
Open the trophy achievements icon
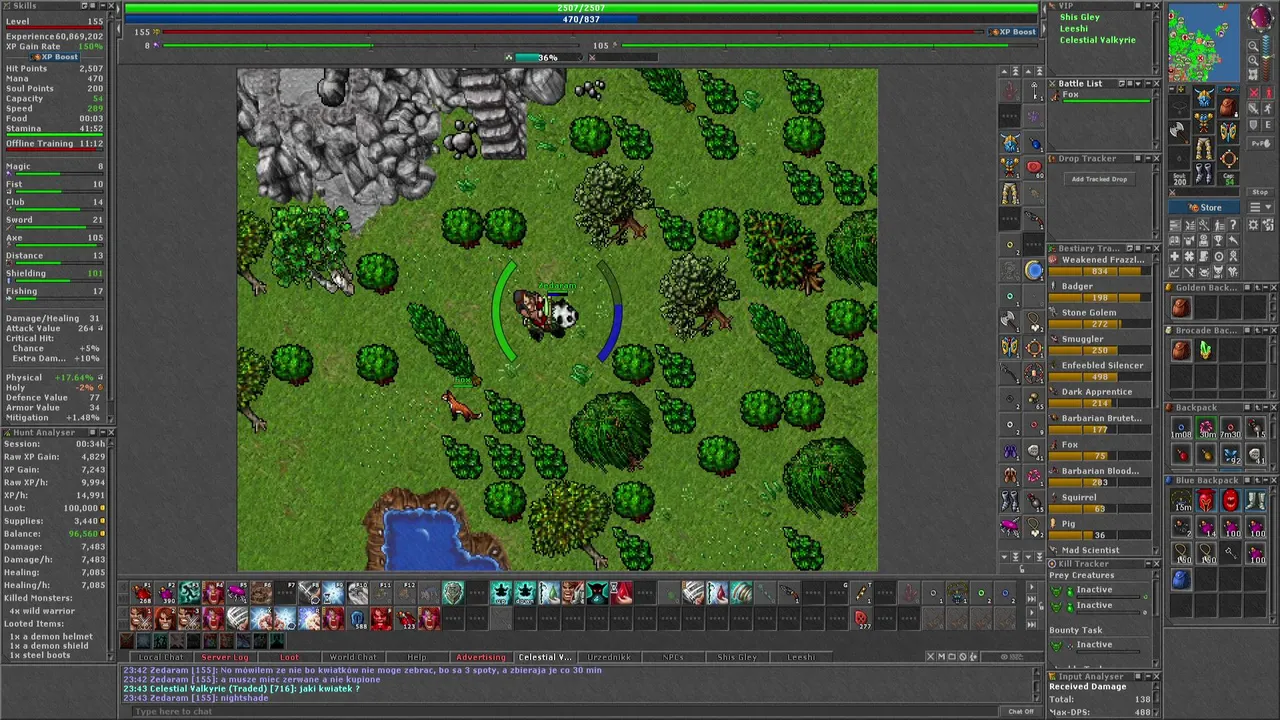tap(1218, 239)
